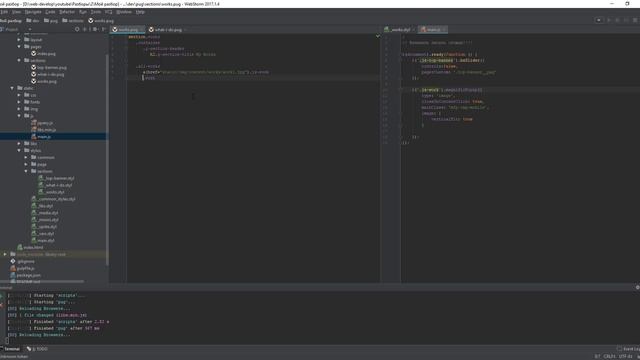Collapse the pages folder
640x360 pixels.
pyautogui.click(x=19, y=47)
